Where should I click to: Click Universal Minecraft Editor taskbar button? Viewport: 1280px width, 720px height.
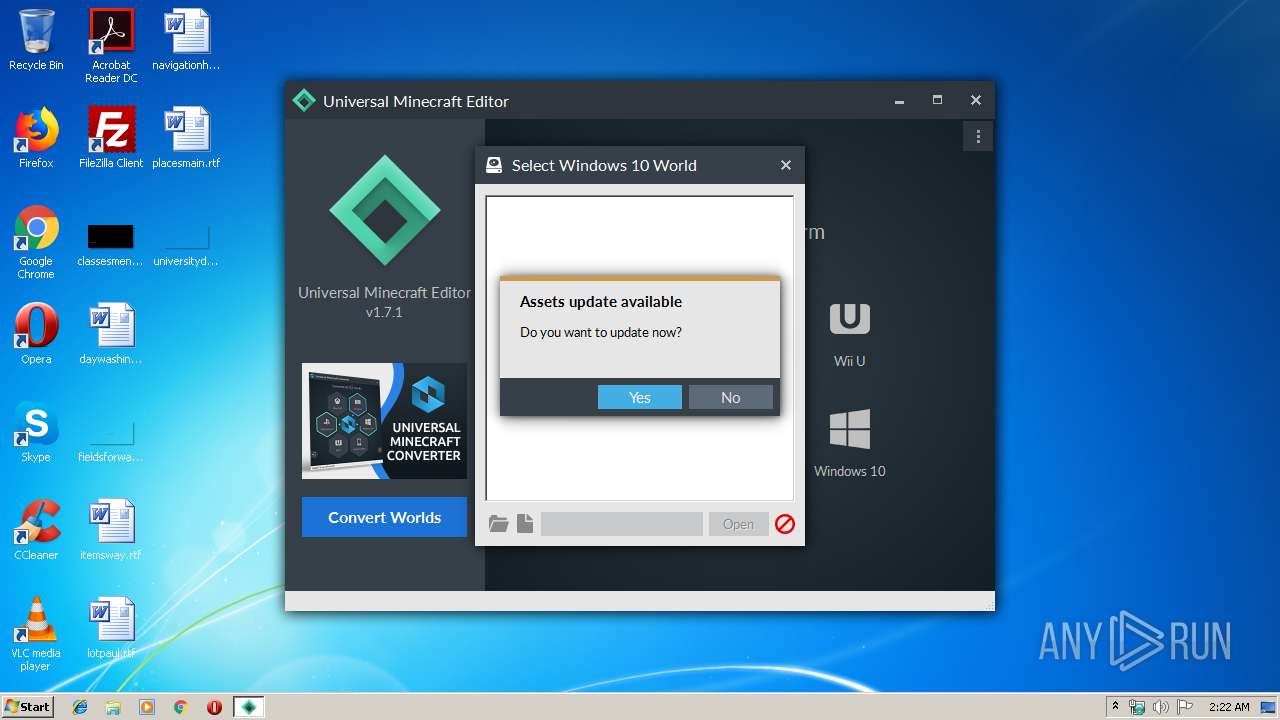pyautogui.click(x=249, y=707)
